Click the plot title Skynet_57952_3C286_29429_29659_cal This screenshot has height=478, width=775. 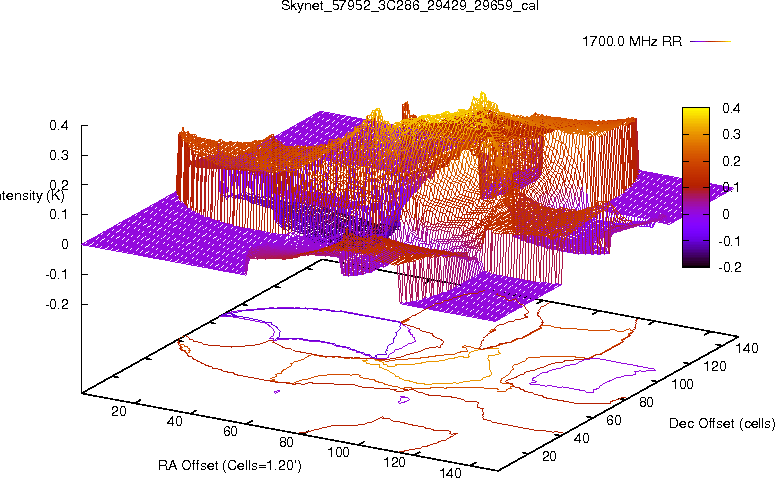point(410,5)
